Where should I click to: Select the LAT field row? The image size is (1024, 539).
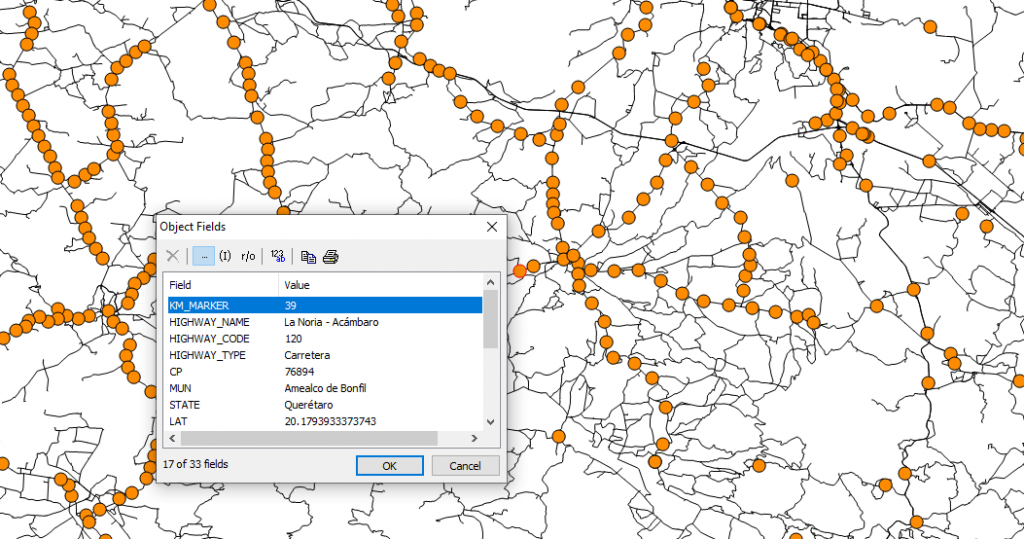[x=325, y=421]
